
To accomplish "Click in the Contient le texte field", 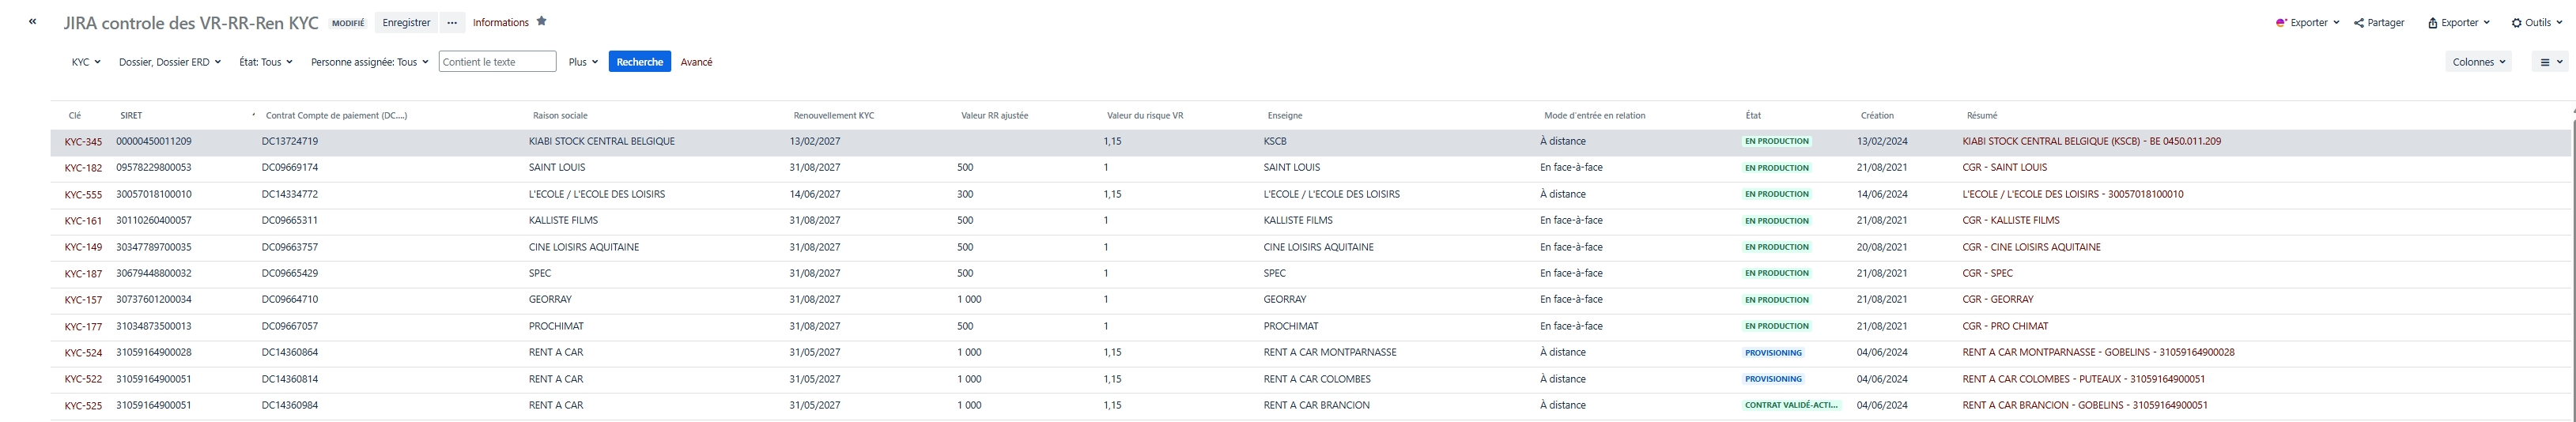I will (497, 62).
